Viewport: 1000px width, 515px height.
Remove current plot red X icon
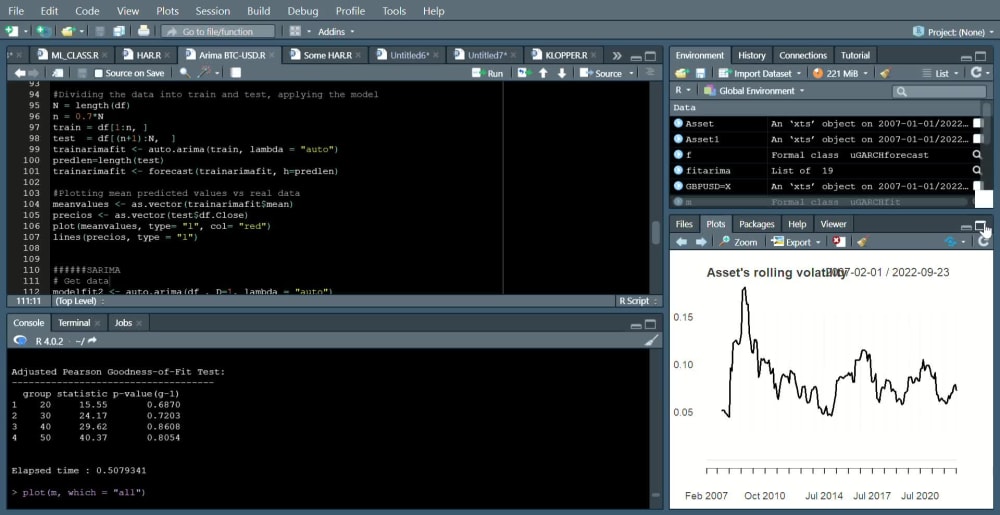(839, 242)
